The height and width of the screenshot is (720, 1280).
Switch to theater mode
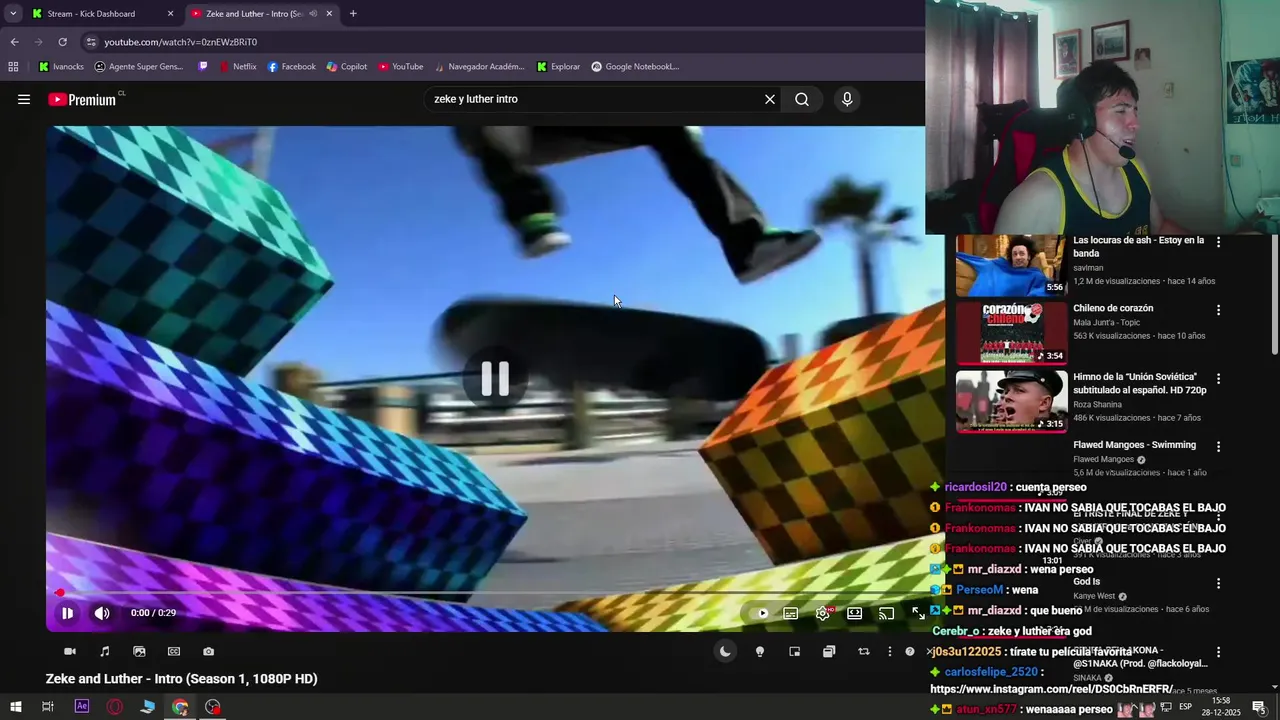pyautogui.click(x=855, y=613)
